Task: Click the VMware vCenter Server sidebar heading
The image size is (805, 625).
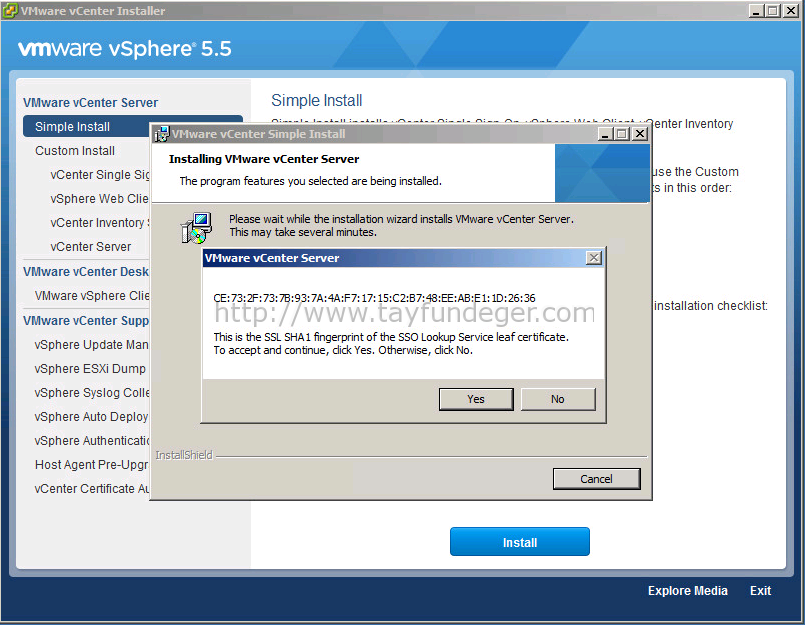Action: point(90,102)
